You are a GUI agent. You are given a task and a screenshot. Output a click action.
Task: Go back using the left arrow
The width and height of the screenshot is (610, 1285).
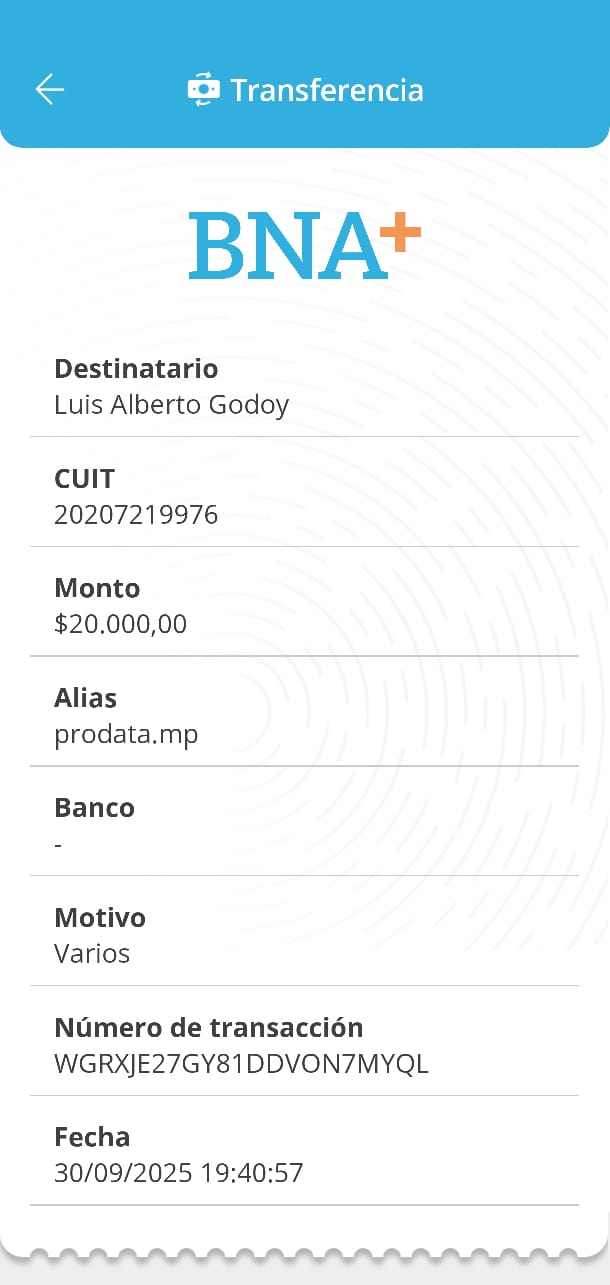pyautogui.click(x=49, y=90)
